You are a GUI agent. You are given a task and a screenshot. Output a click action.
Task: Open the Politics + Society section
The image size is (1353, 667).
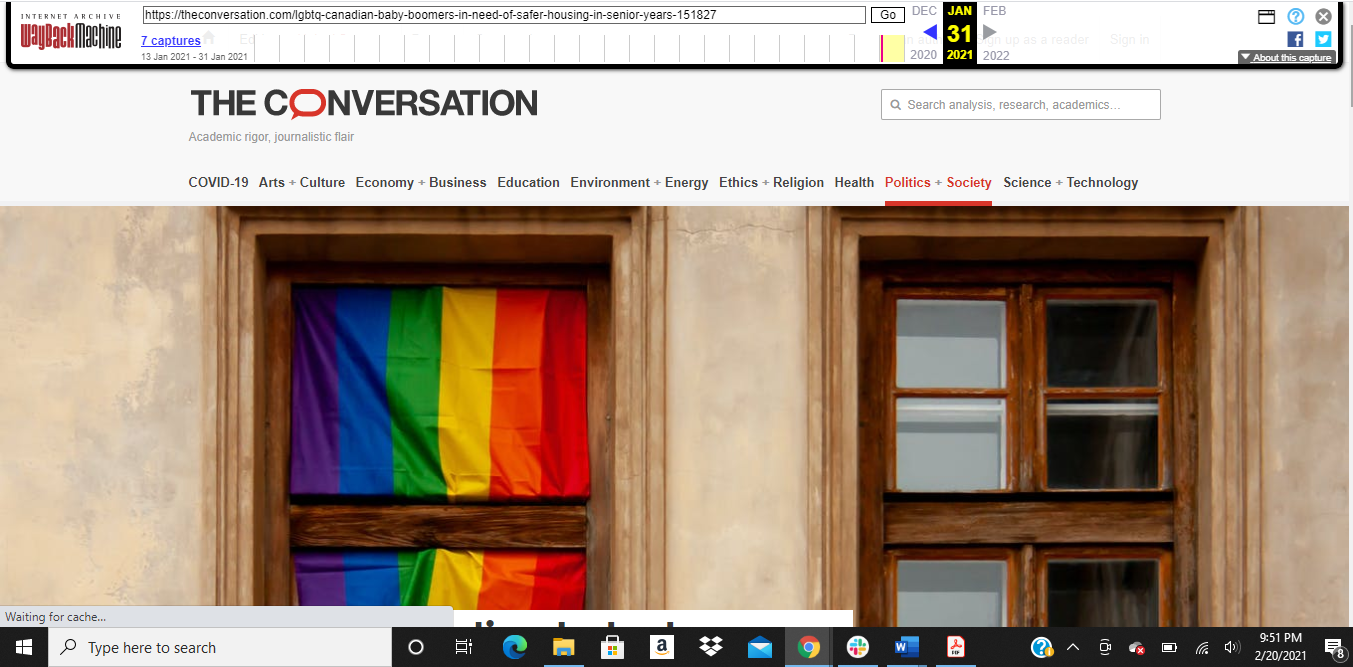point(937,182)
